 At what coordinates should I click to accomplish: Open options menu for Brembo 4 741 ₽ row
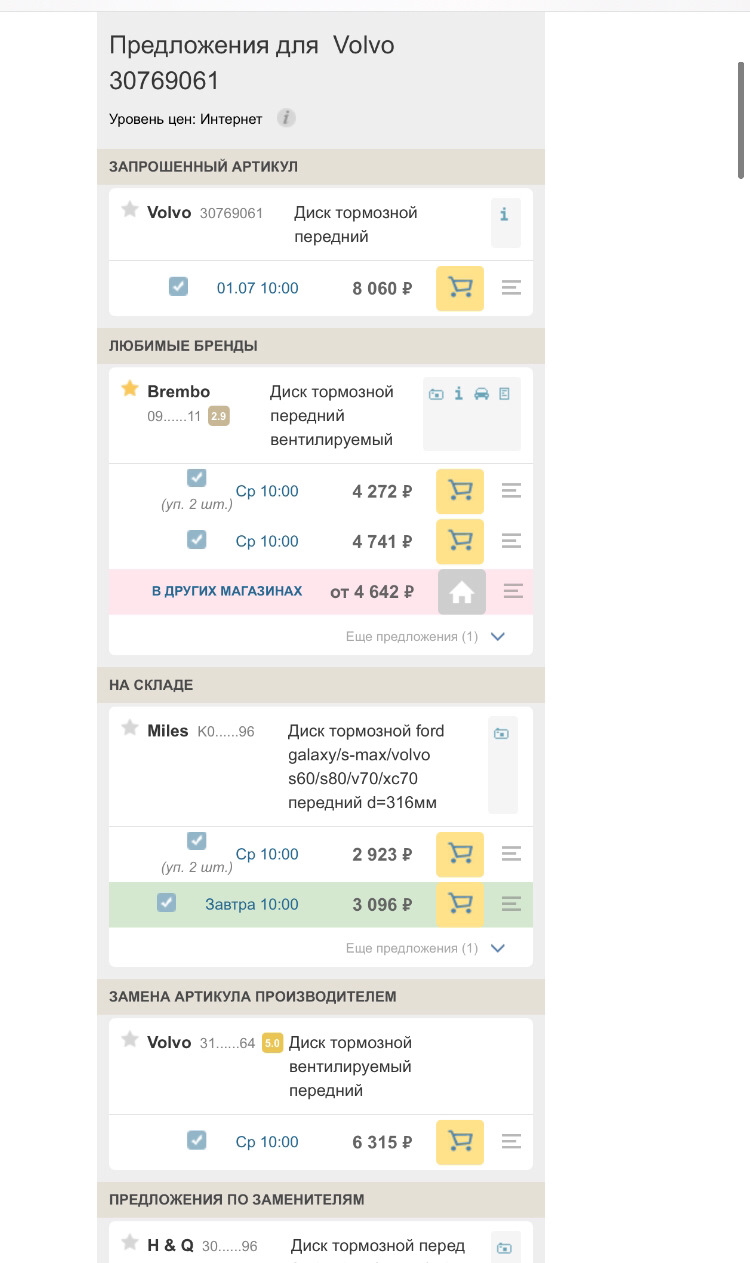(512, 541)
